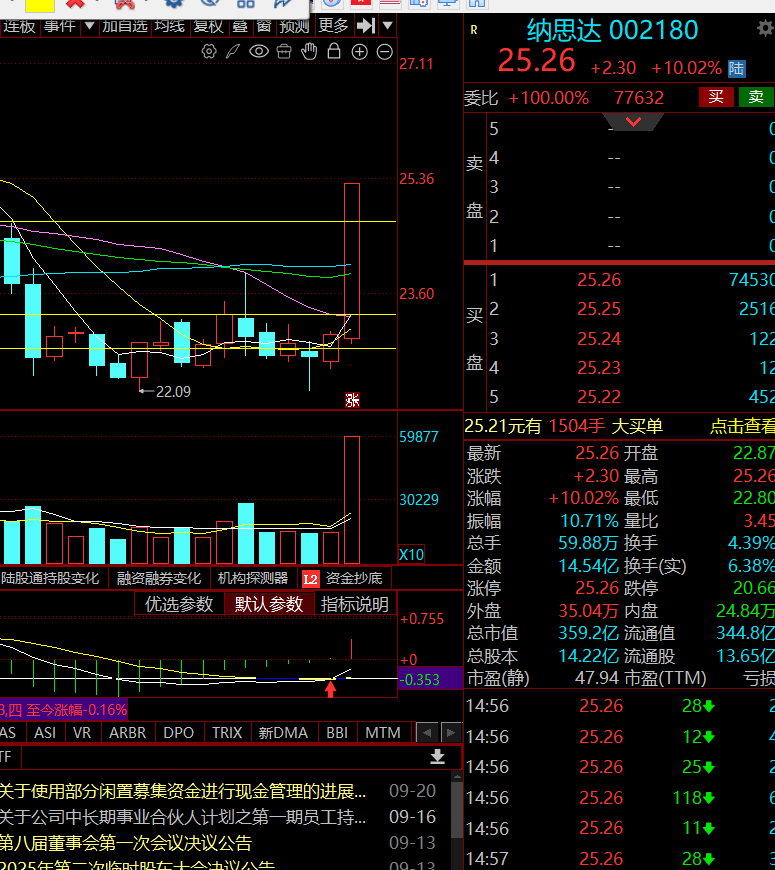
Task: Open 指标说明 indicator description
Action: pos(355,604)
